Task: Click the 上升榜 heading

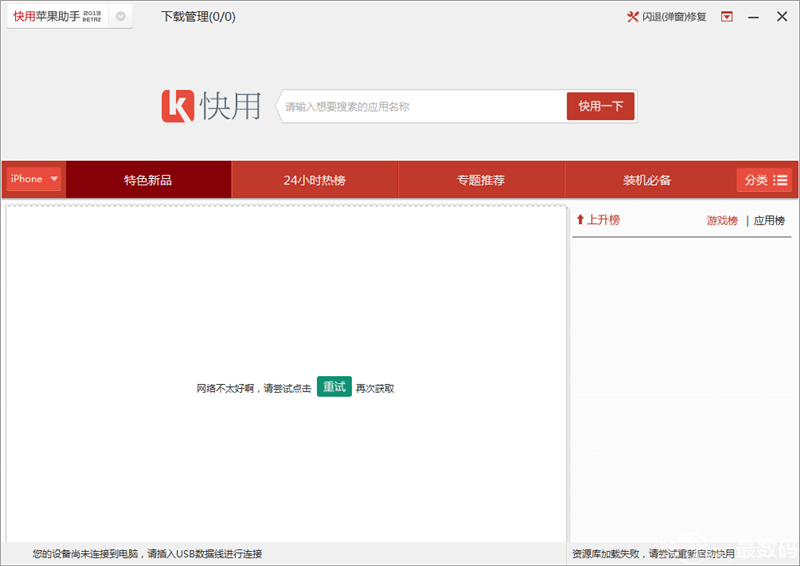Action: [598, 220]
